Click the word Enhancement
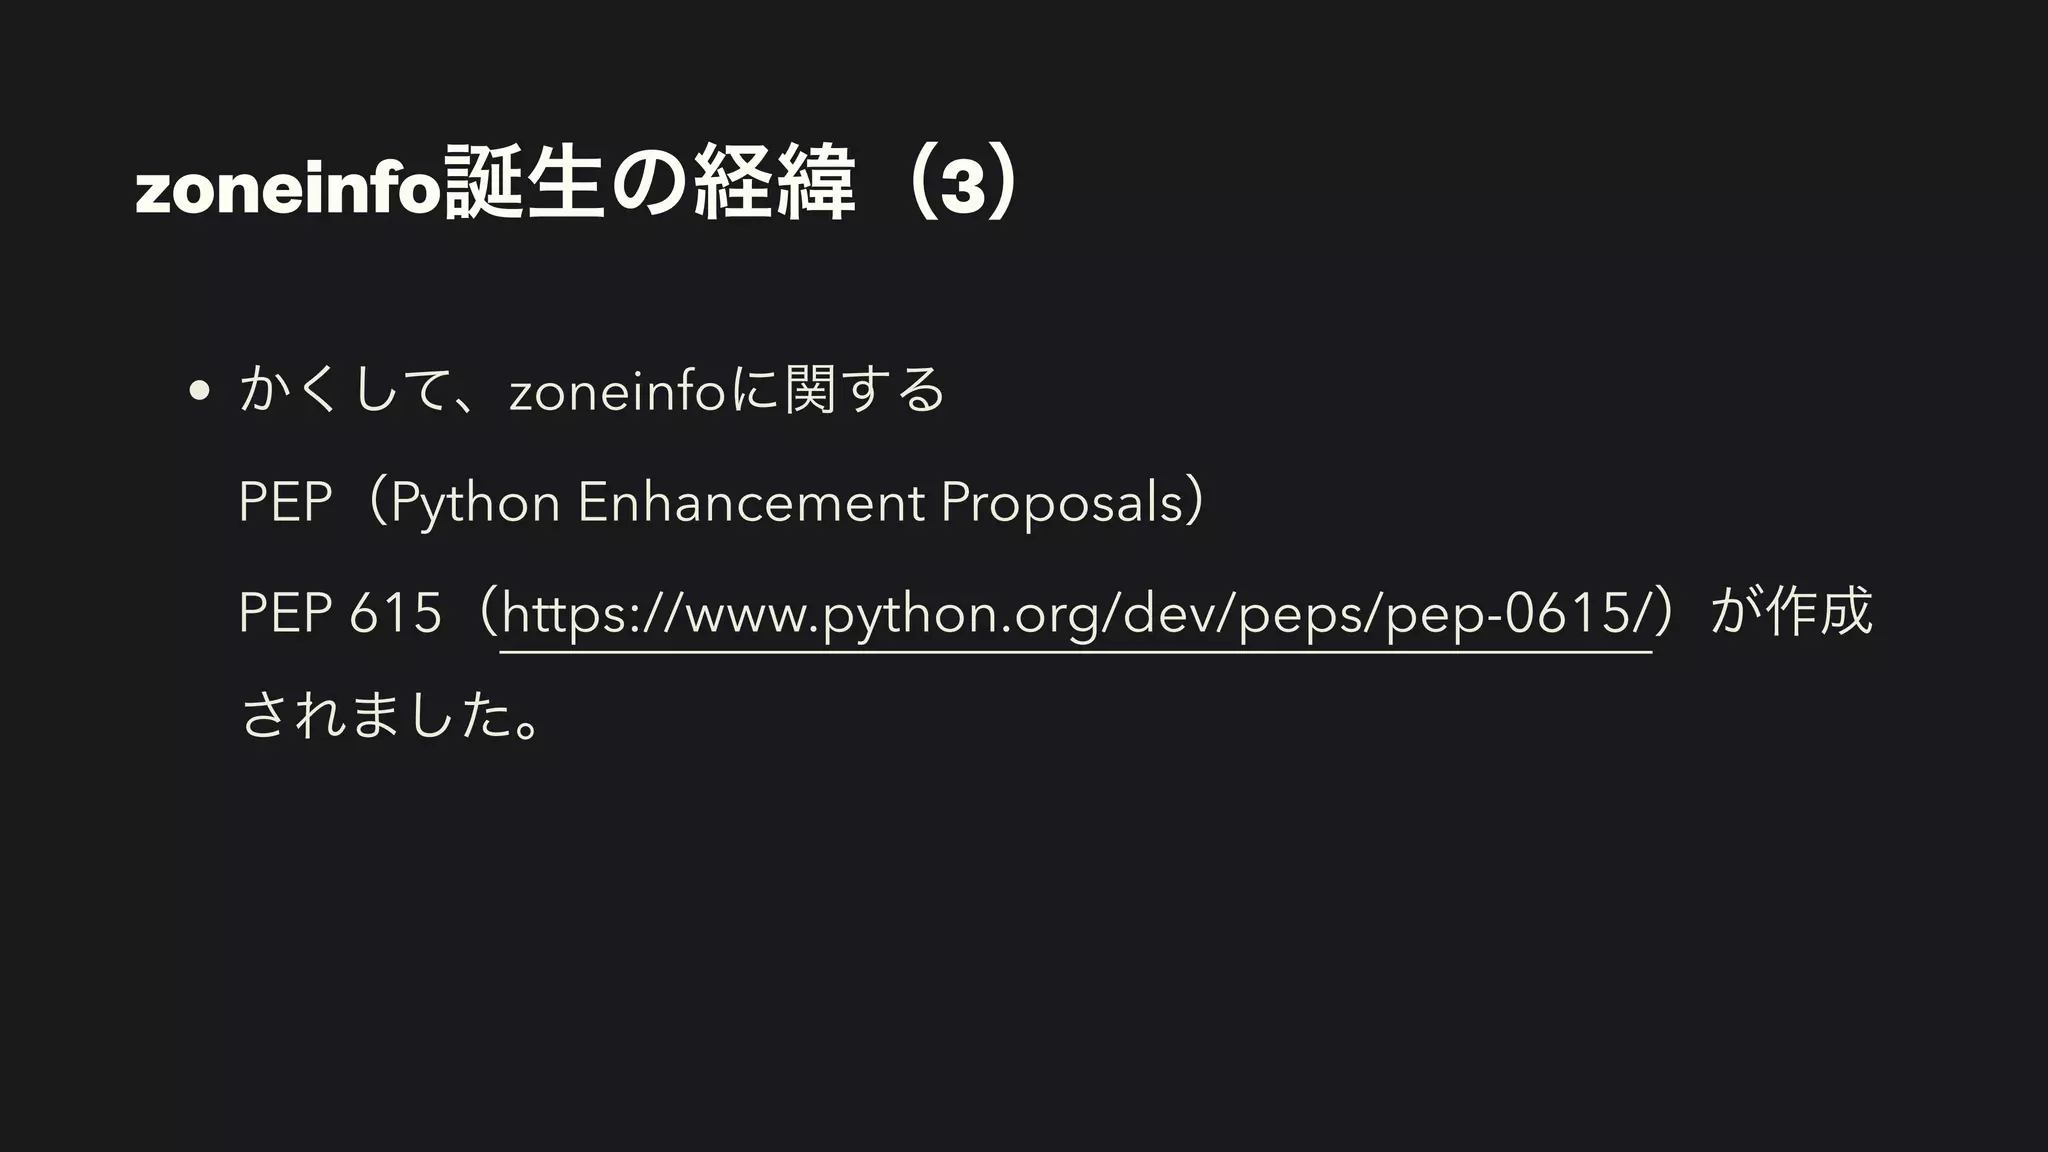 751,502
